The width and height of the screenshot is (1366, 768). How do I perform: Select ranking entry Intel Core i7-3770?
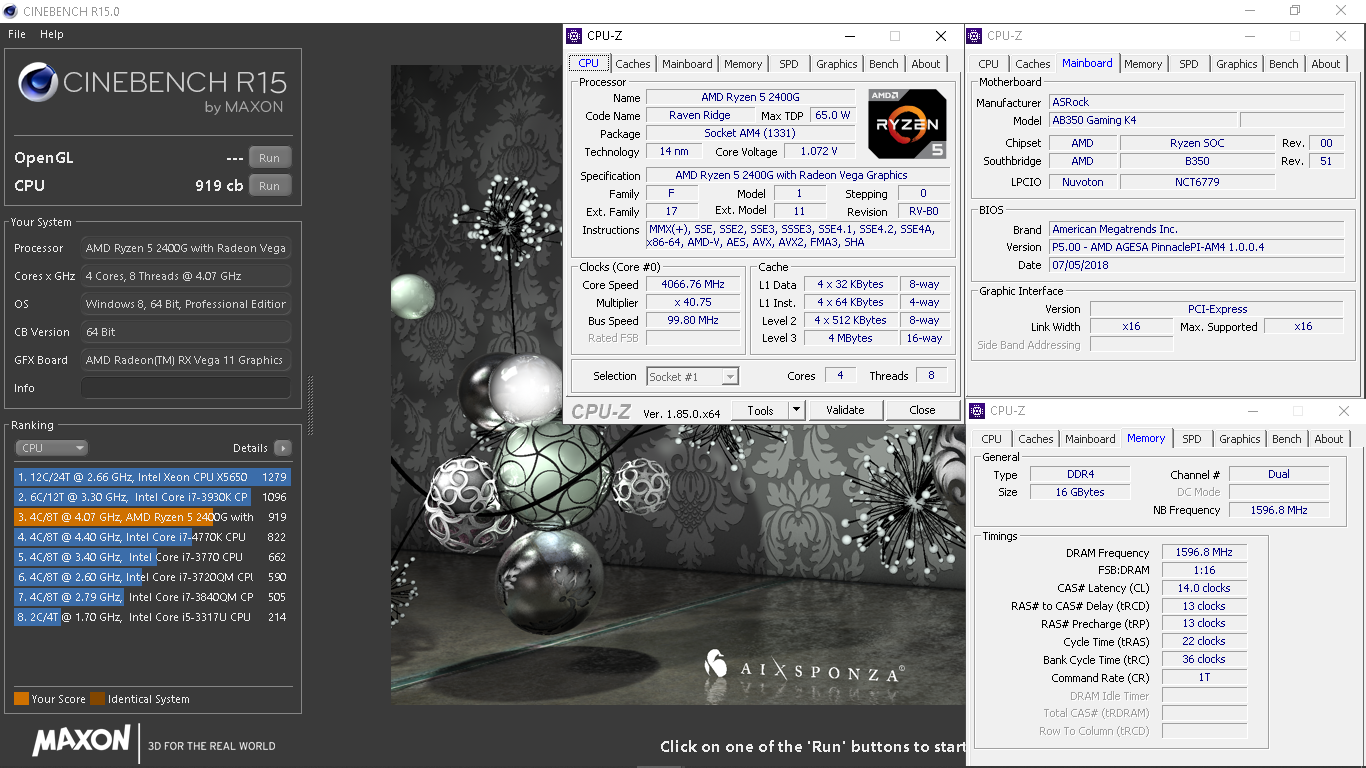[152, 557]
